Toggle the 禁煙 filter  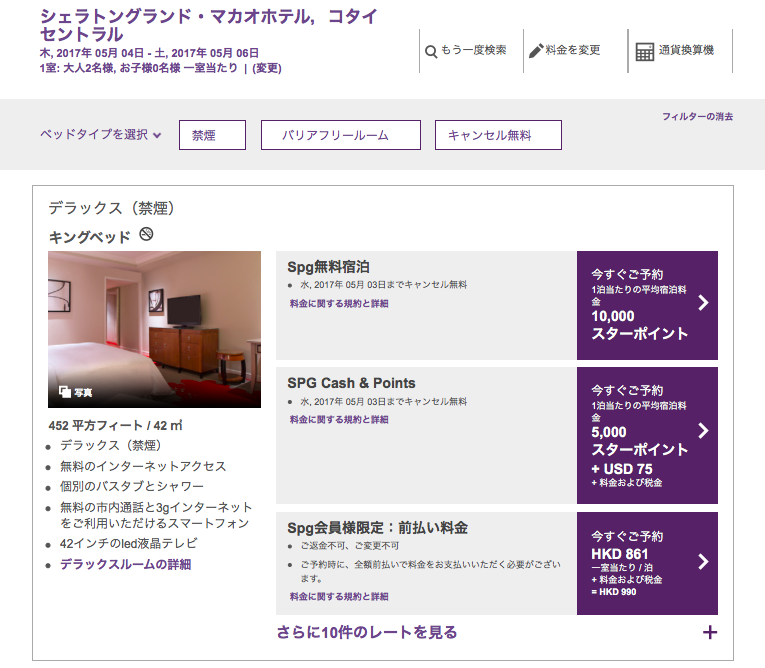click(x=212, y=135)
